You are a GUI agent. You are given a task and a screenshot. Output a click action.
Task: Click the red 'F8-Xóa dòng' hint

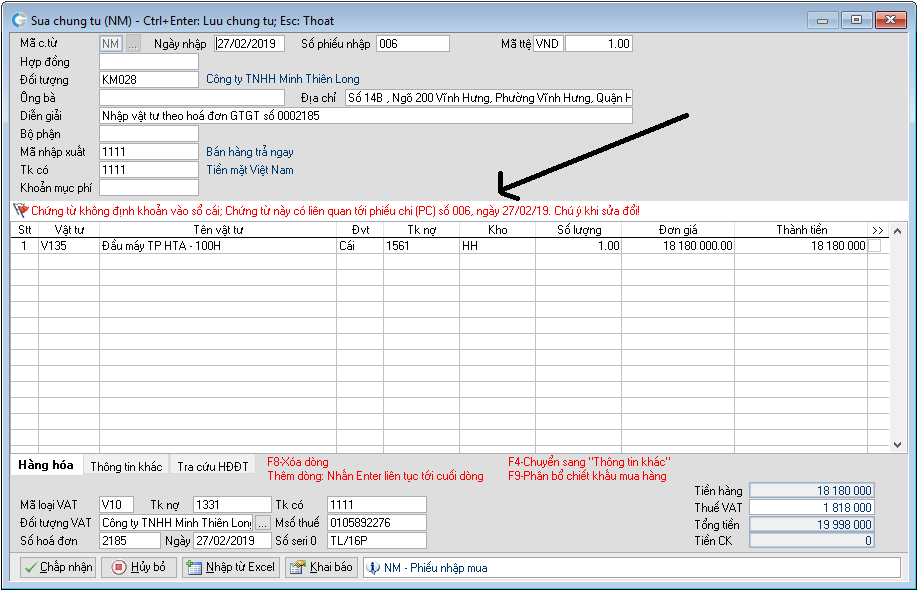[x=298, y=462]
